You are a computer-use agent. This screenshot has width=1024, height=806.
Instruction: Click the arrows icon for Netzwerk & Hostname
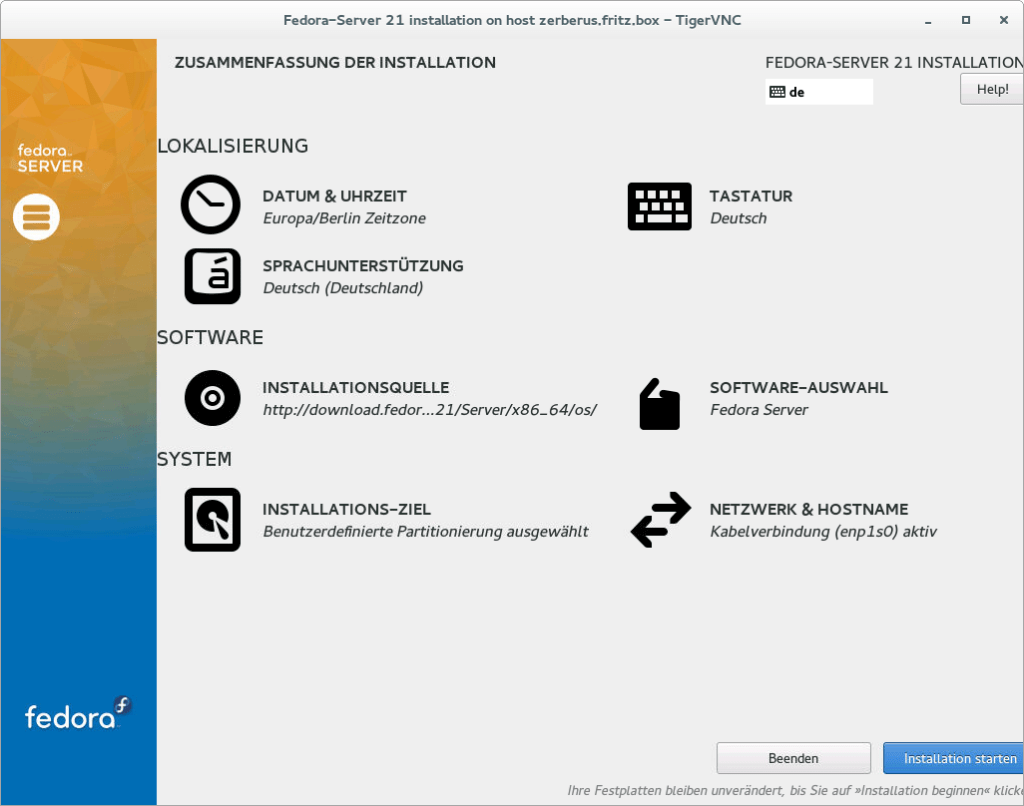pyautogui.click(x=660, y=520)
